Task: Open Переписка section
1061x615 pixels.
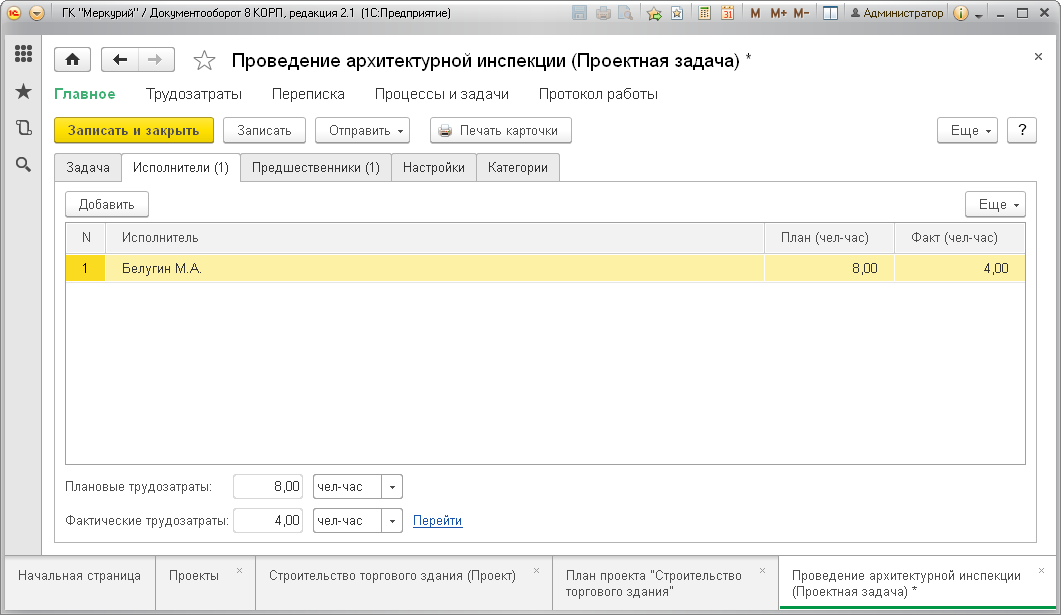Action: pos(308,94)
